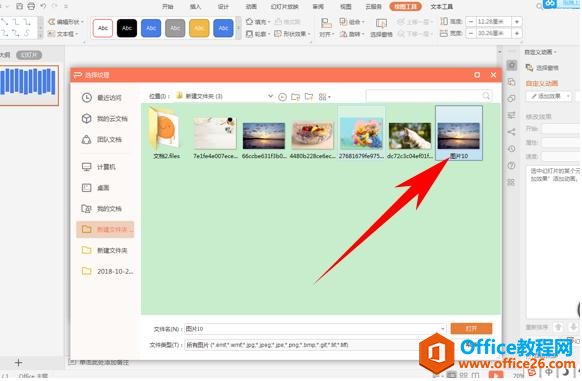Select sunset image 66ccbe631f3b0...
582x381 pixels.
264,140
